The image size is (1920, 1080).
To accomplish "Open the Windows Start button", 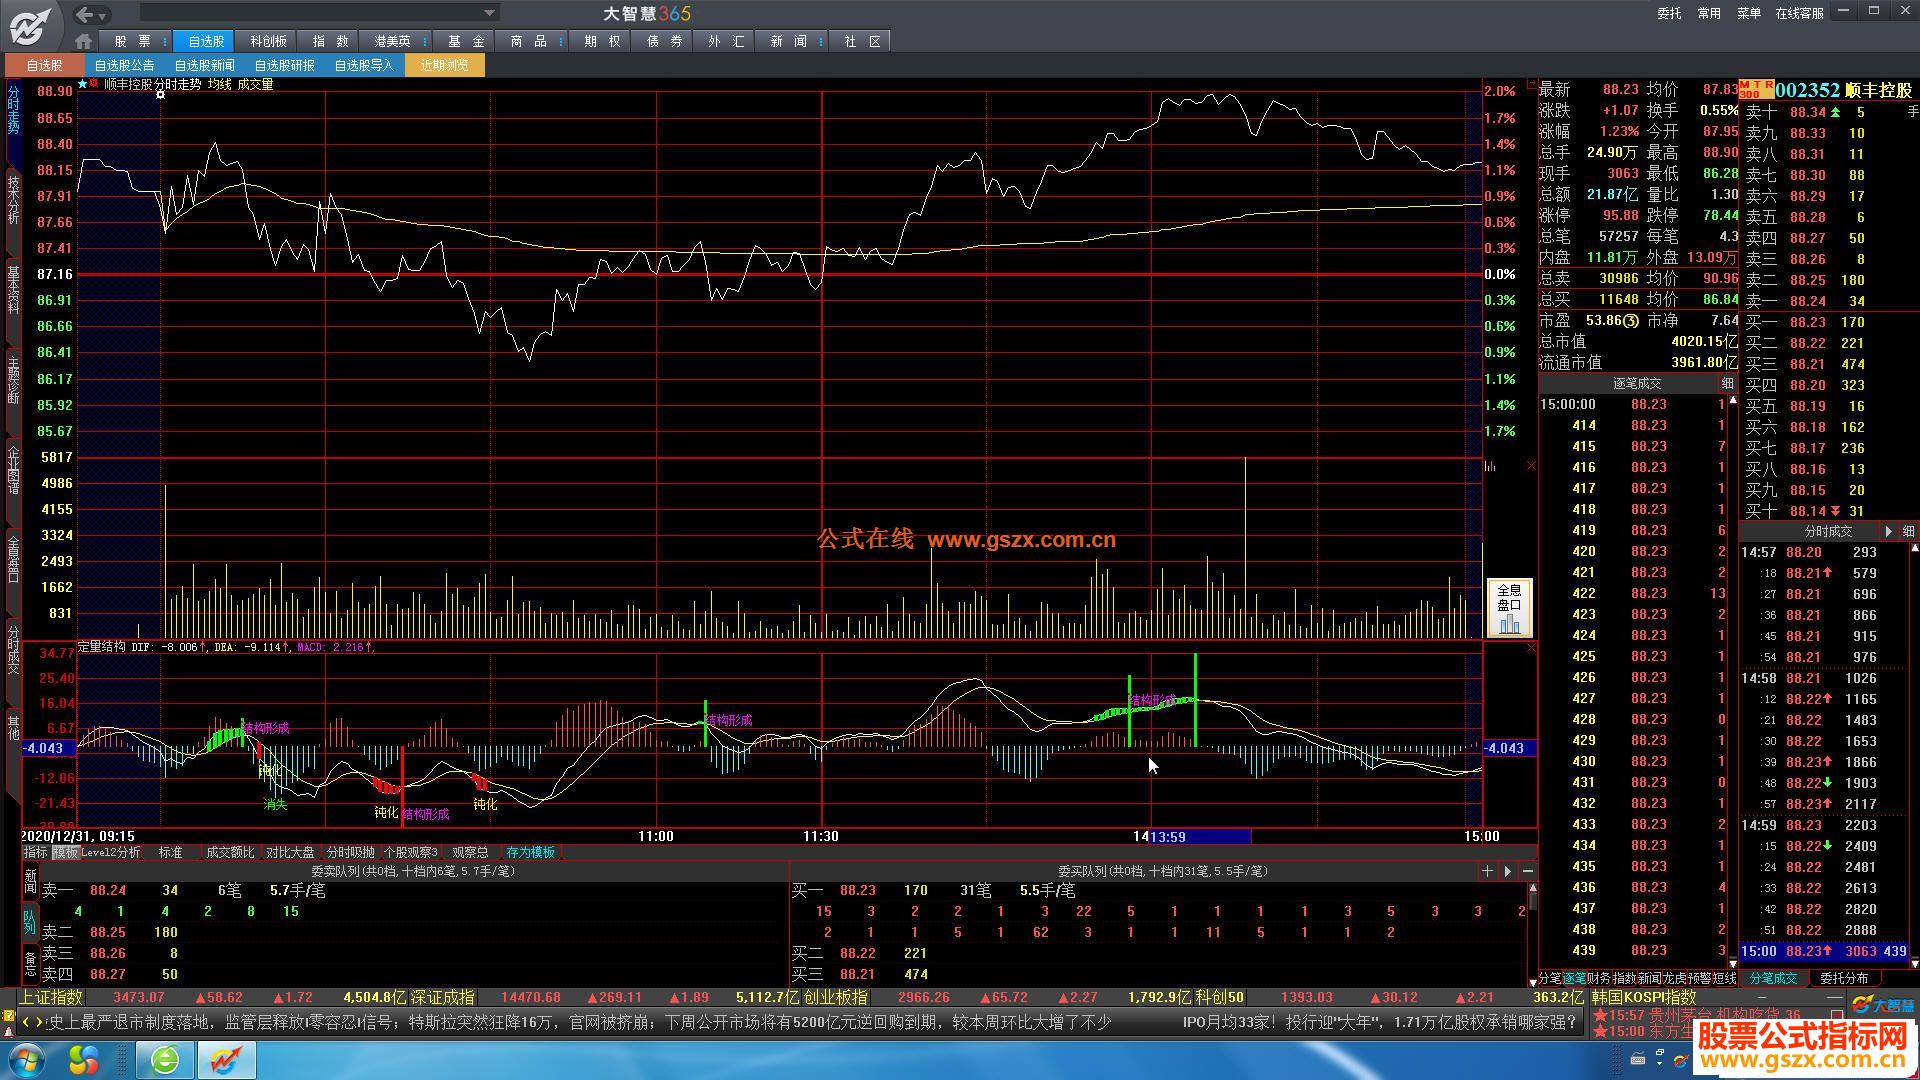I will [25, 1059].
